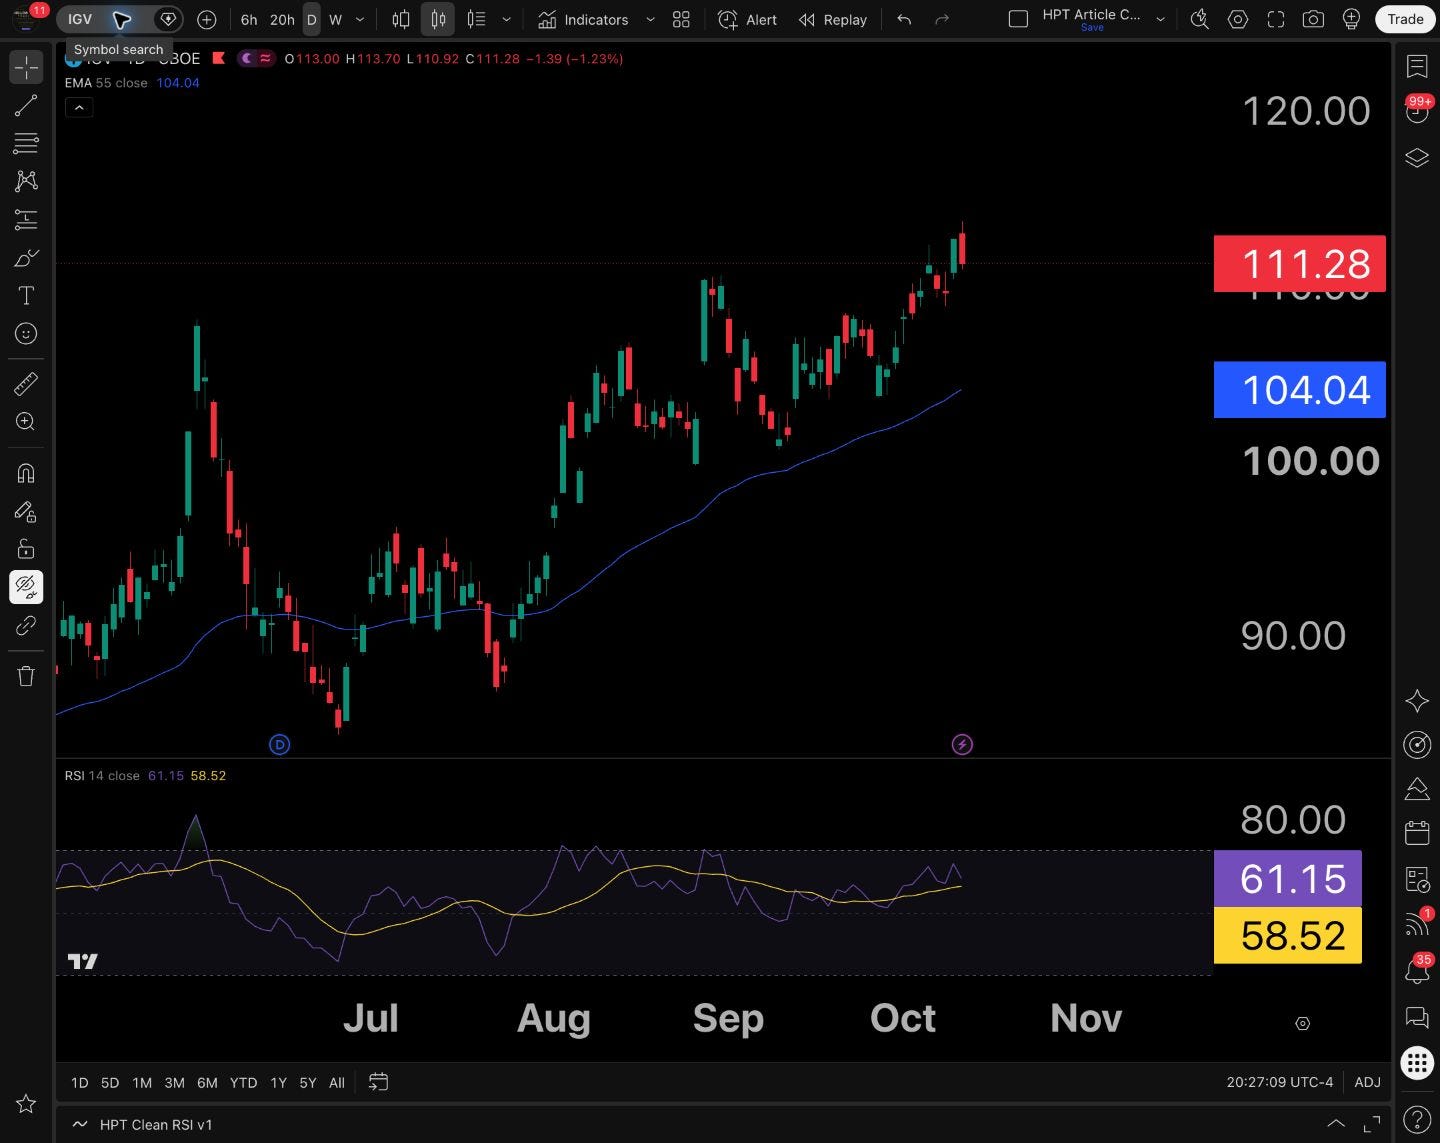Save the HPT Article chart layout
This screenshot has width=1440, height=1143.
pos(1092,27)
